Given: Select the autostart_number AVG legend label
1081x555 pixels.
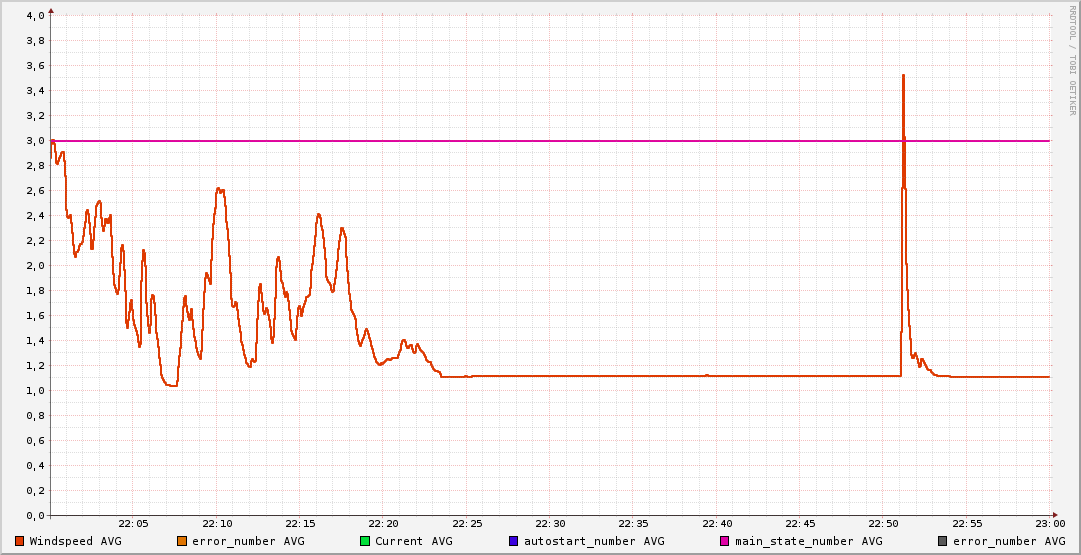Looking at the screenshot, I should pos(594,541).
